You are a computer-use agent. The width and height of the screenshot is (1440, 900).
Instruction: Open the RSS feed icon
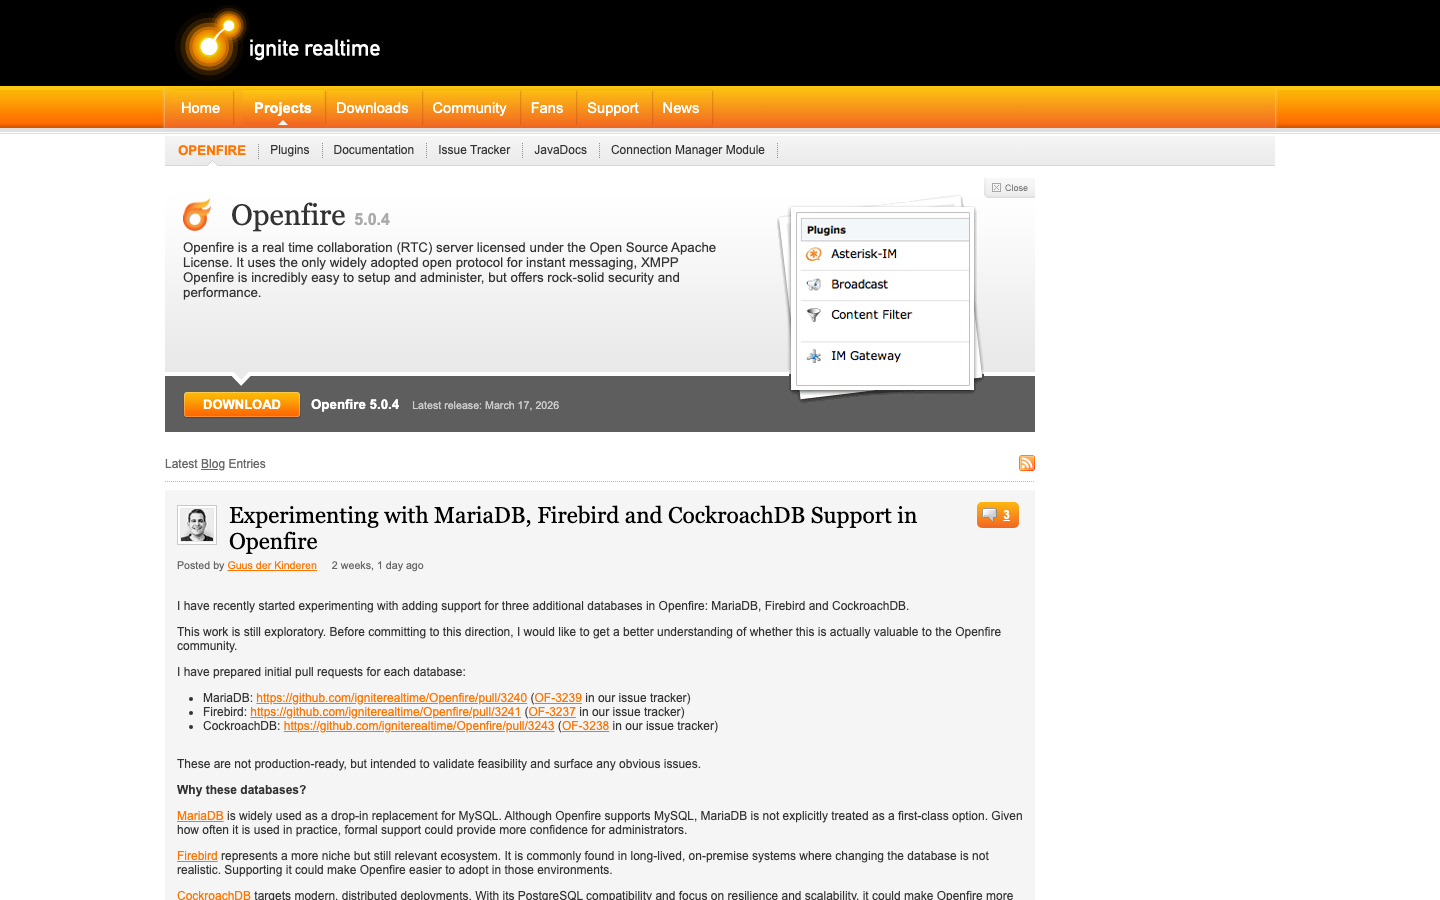point(1026,463)
